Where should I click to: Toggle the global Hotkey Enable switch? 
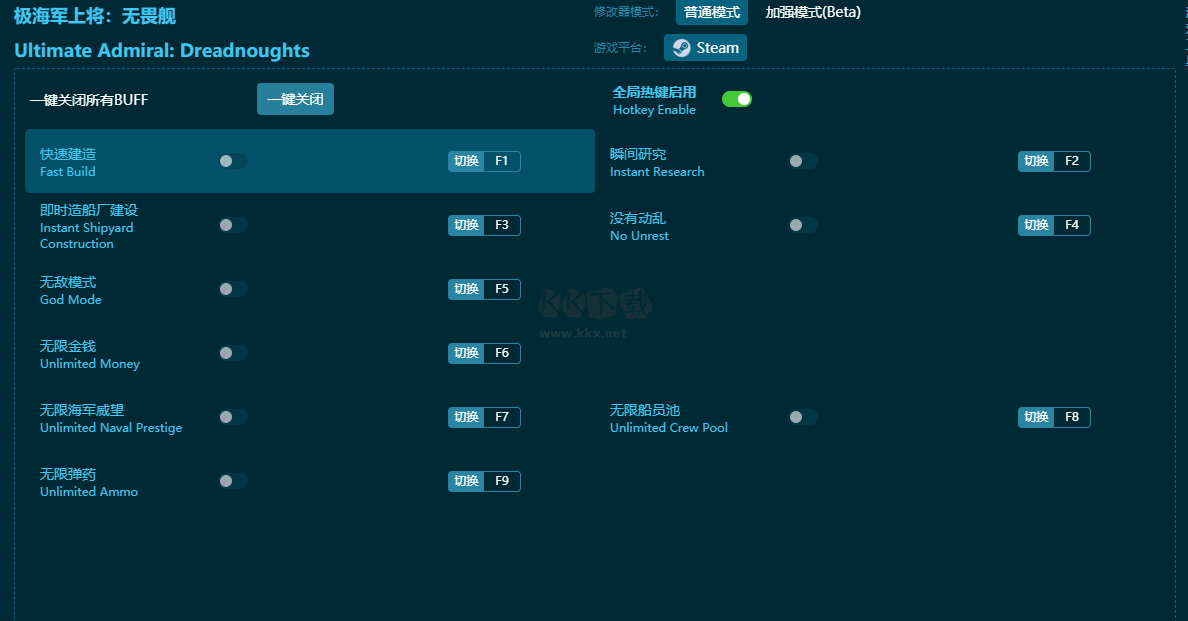(x=736, y=99)
